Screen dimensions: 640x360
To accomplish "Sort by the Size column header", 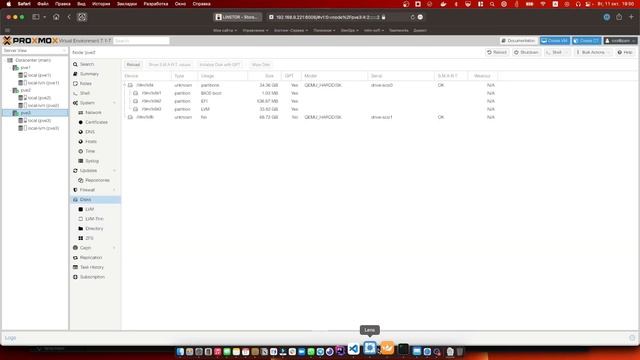I will (264, 76).
